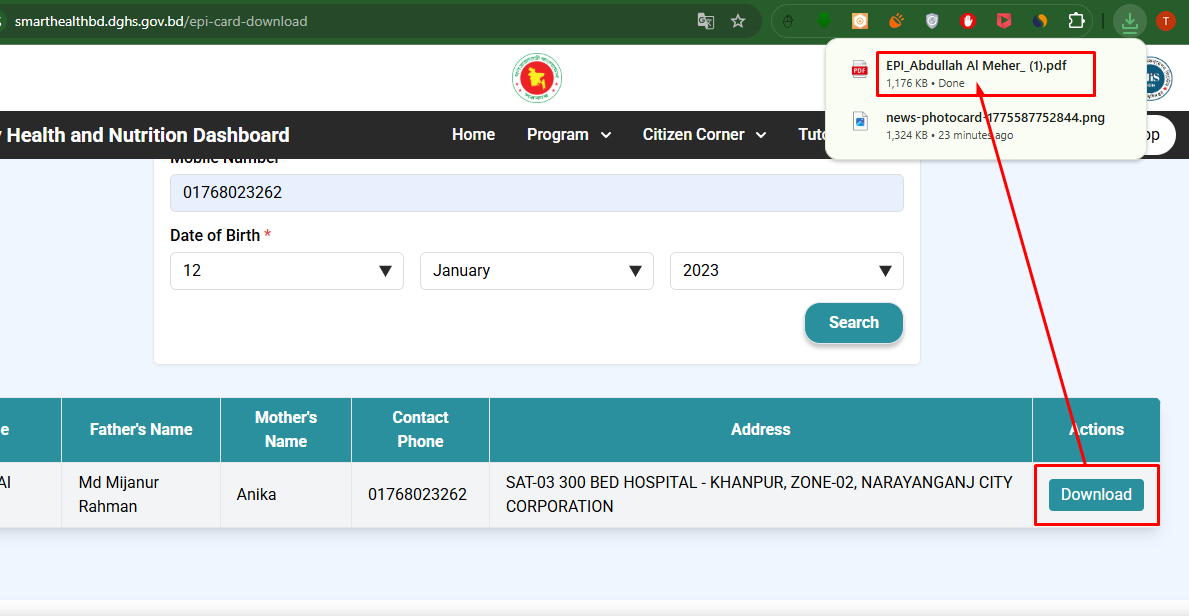Select Home in the navigation bar
Screen dimensions: 1189x616
(x=473, y=134)
